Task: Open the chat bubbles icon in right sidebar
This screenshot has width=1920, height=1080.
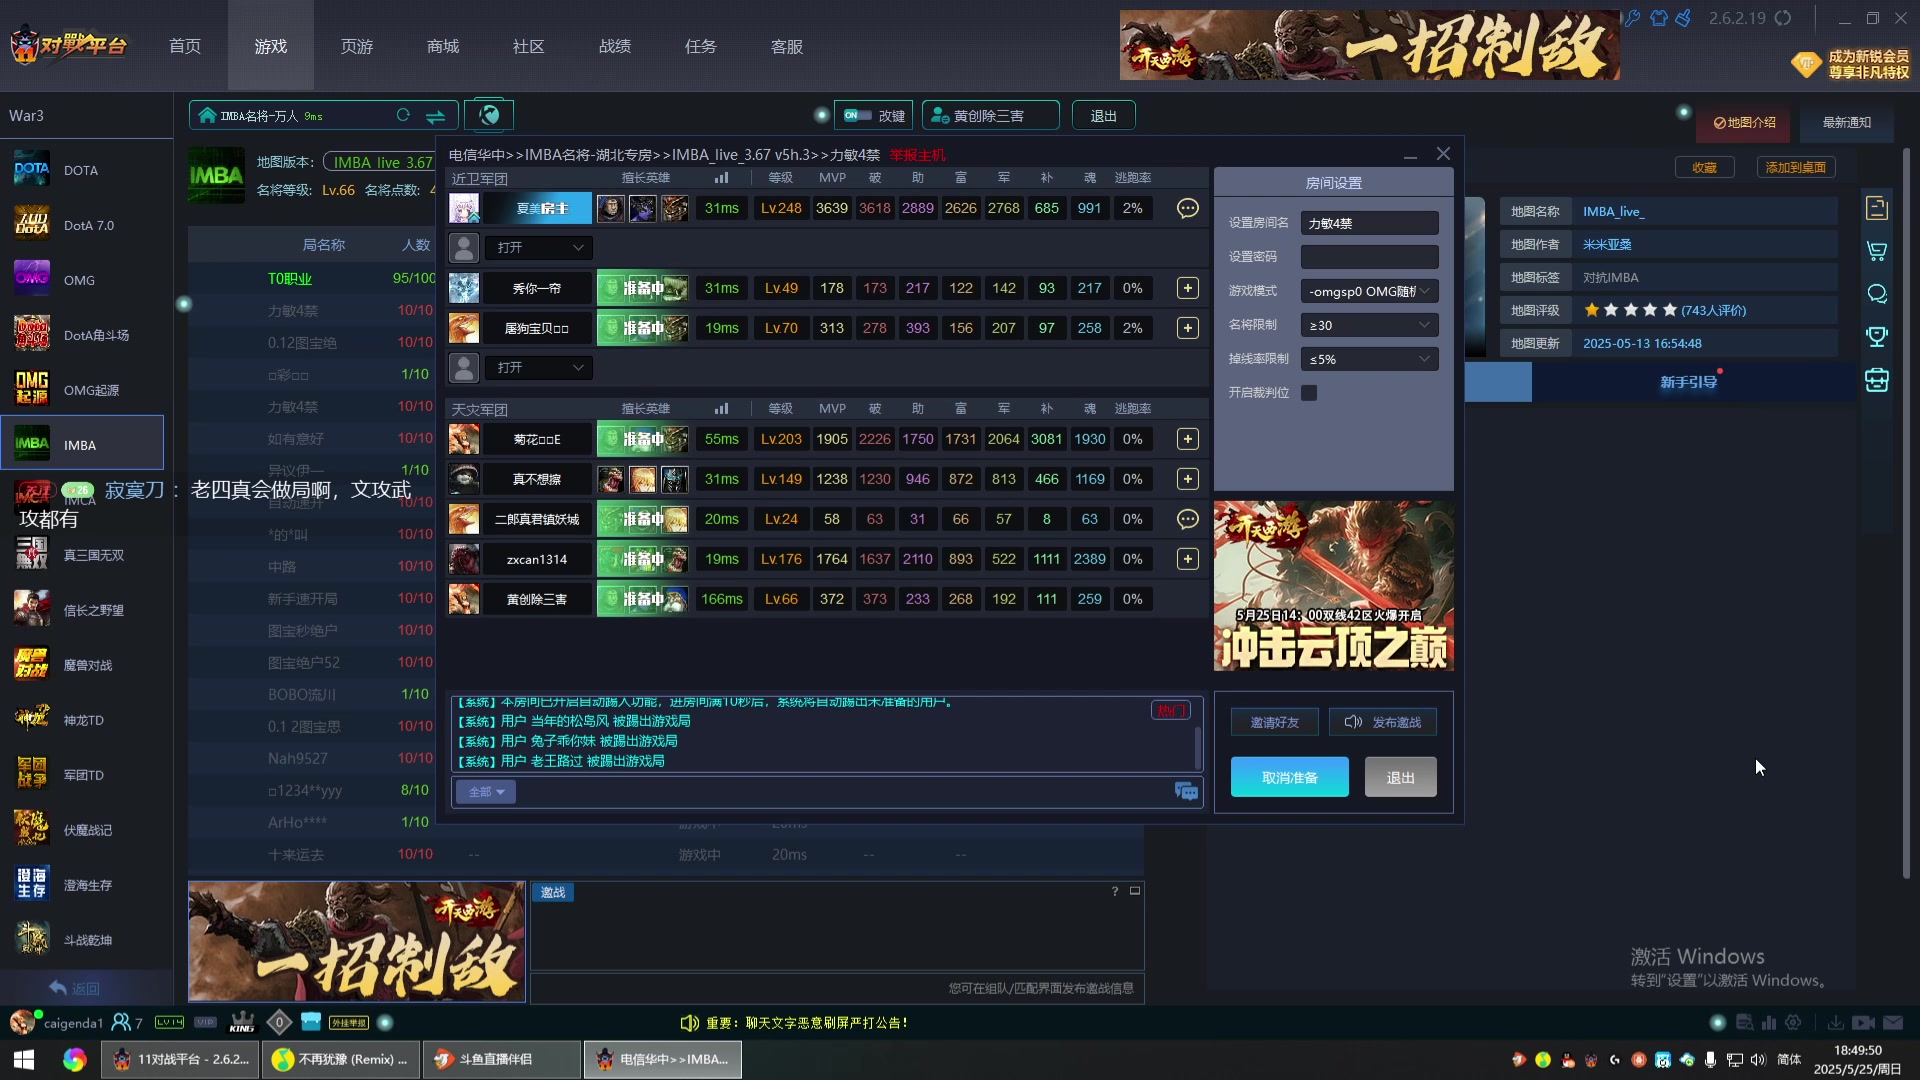Action: click(x=1877, y=294)
